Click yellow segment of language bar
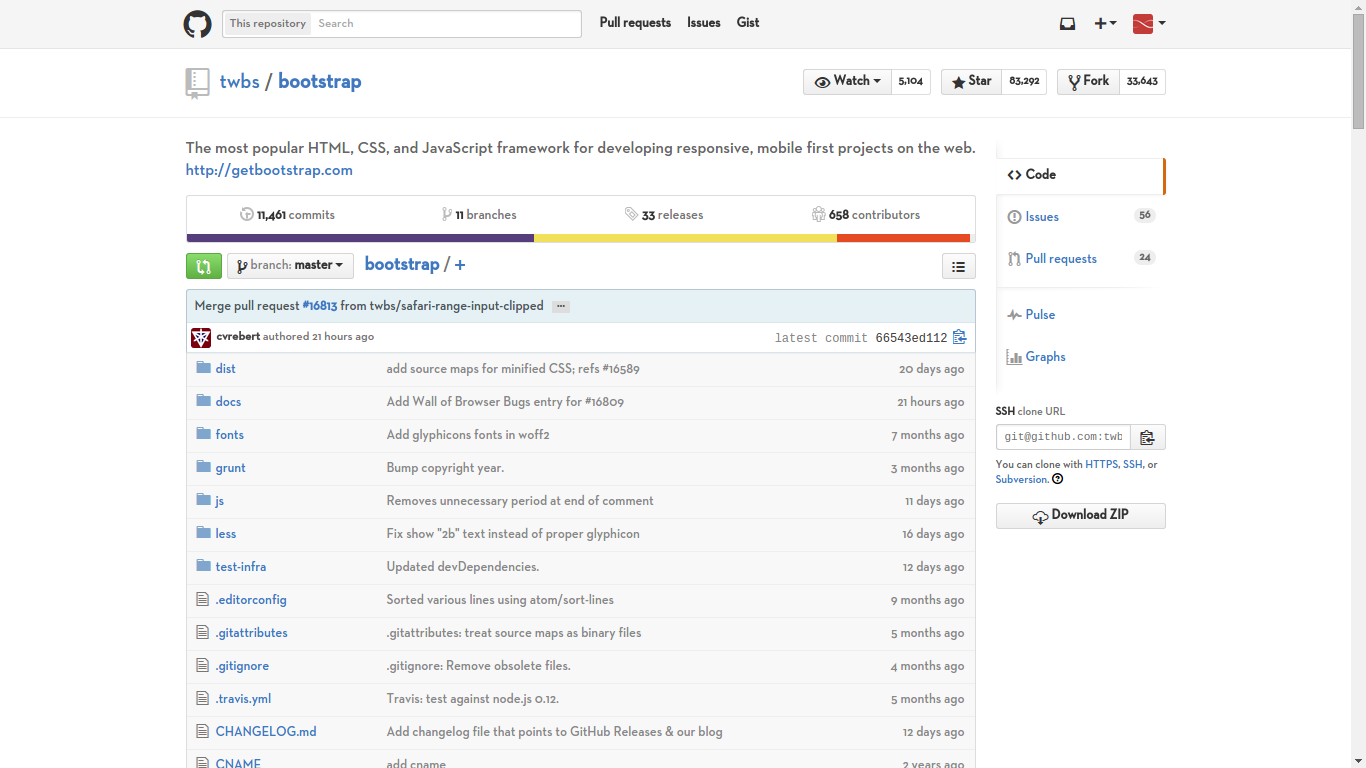Viewport: 1366px width, 768px height. tap(685, 238)
